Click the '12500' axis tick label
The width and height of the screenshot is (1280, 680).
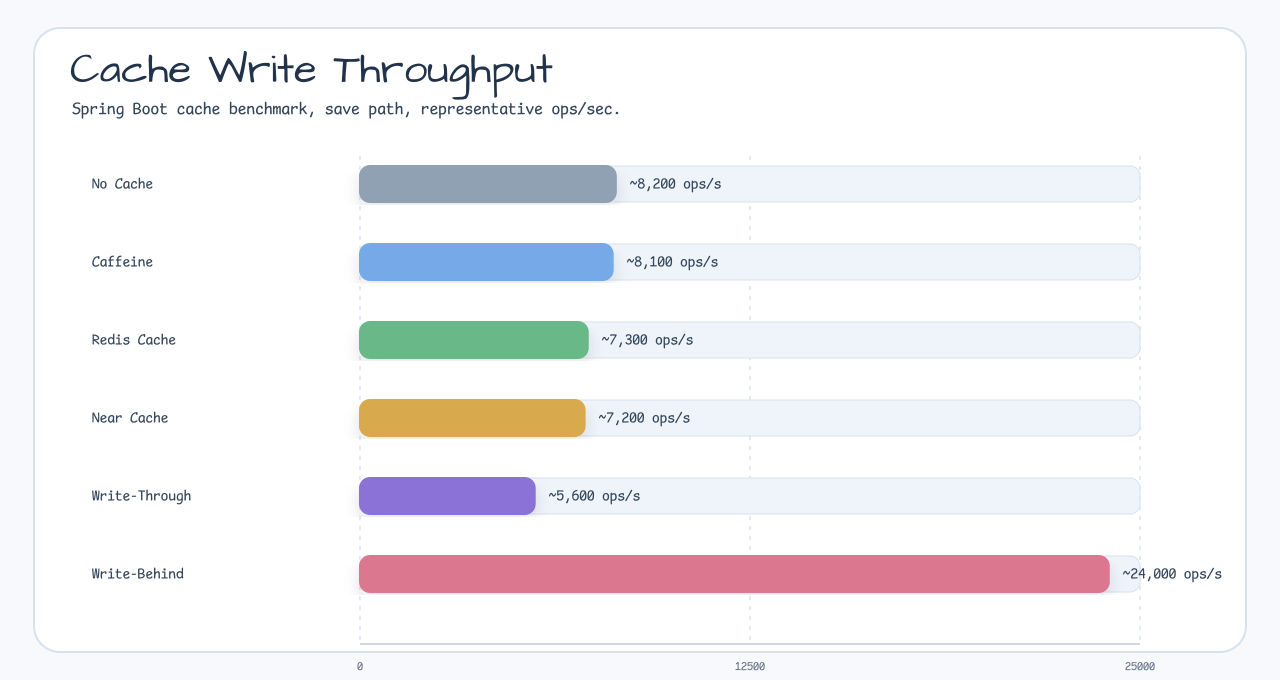[x=750, y=666]
